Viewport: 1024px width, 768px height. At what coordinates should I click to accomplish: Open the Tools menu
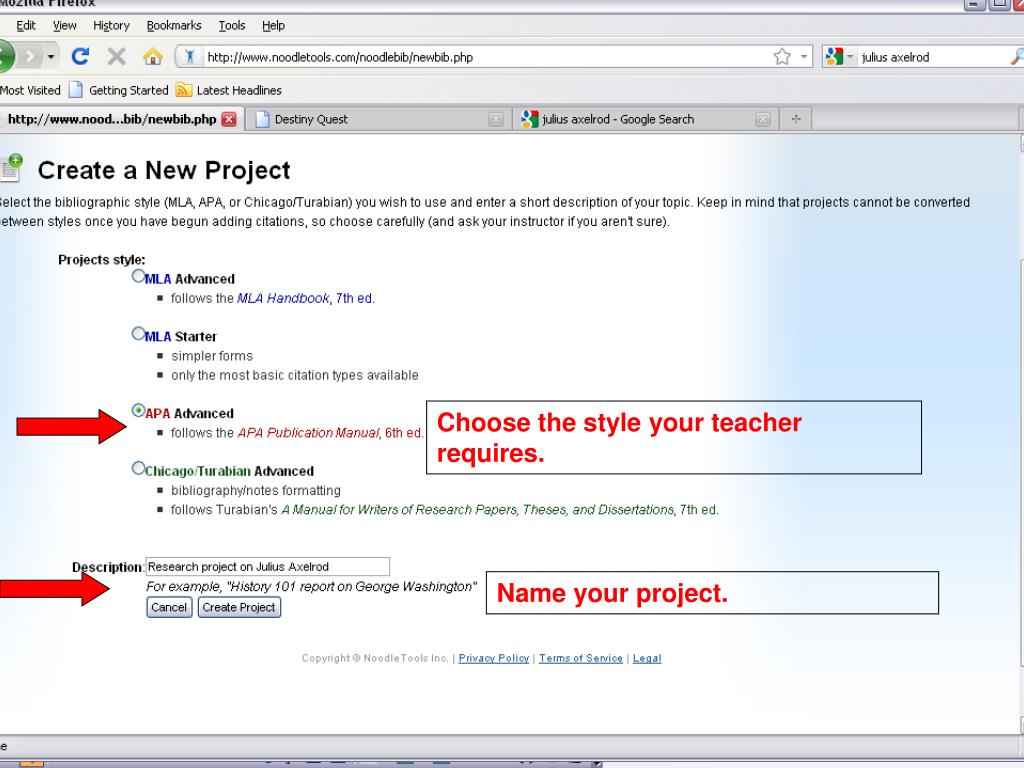click(232, 25)
